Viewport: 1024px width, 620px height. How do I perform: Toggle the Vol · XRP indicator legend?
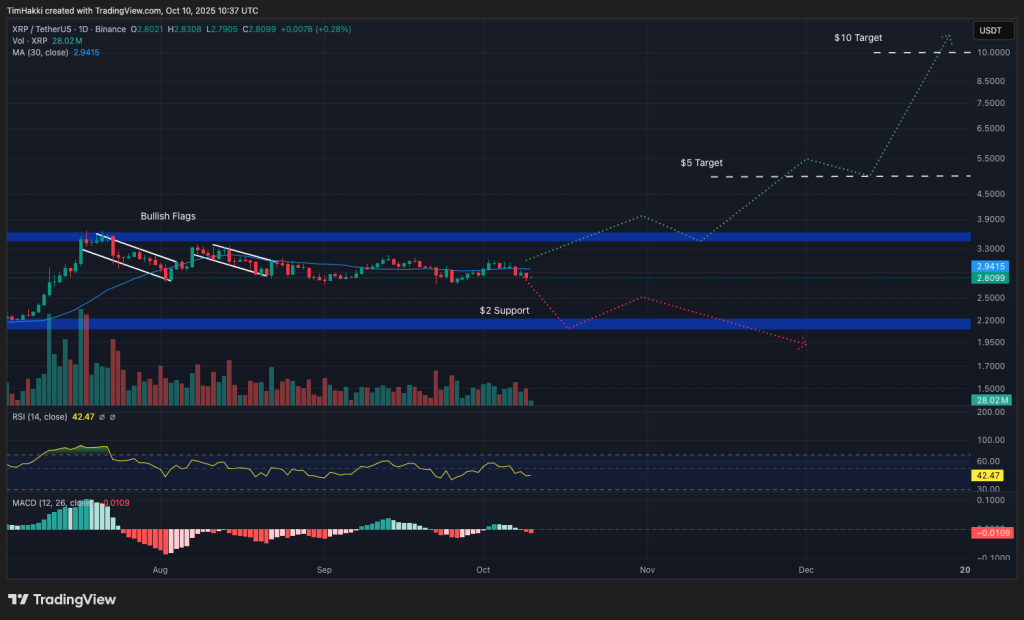click(30, 41)
